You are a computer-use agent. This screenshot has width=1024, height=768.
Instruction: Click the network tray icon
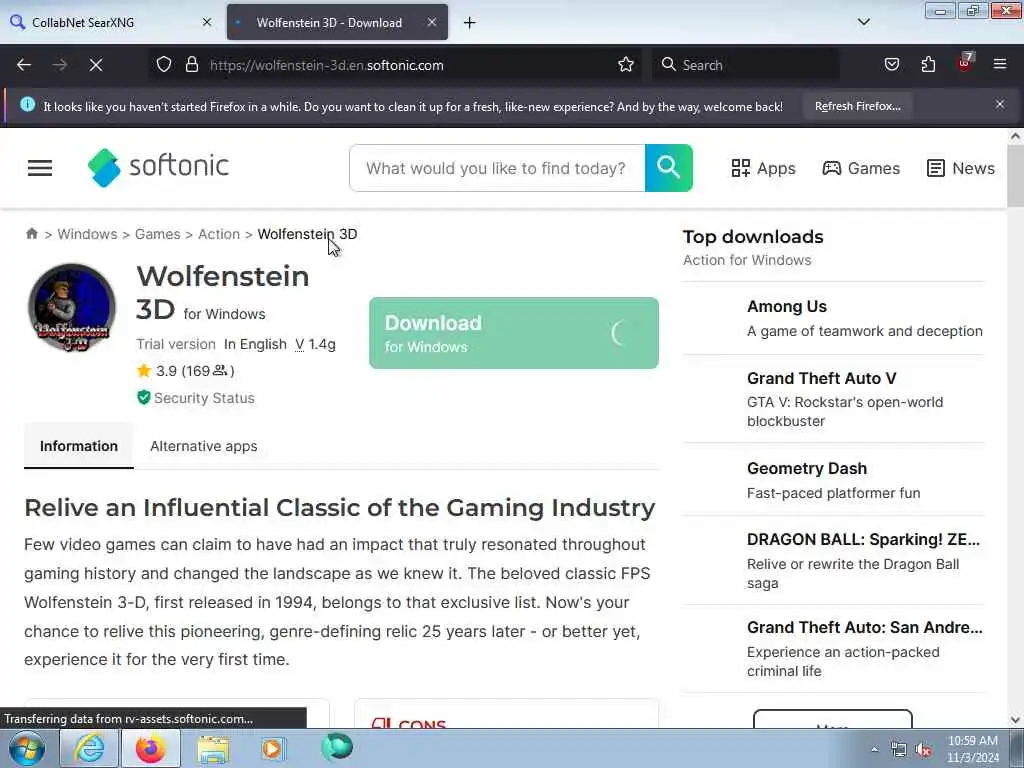pyautogui.click(x=899, y=750)
